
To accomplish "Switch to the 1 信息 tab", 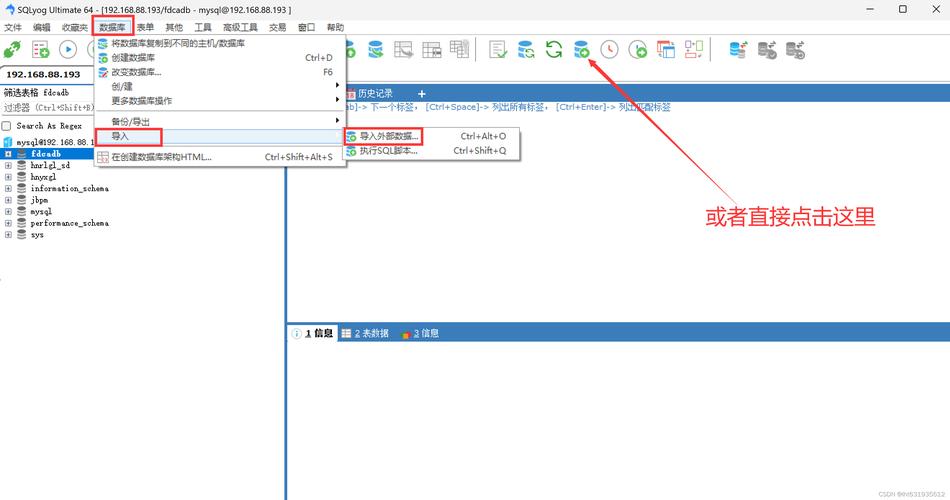I will coord(313,333).
